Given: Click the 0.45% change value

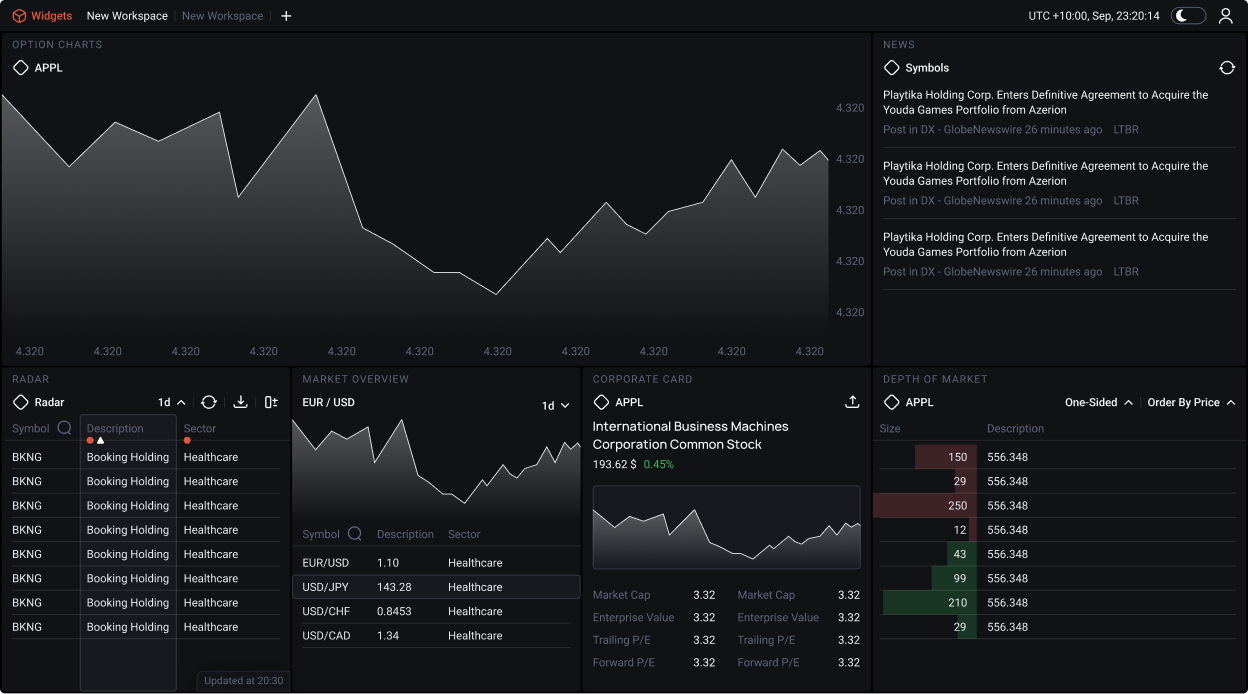Looking at the screenshot, I should (x=659, y=465).
